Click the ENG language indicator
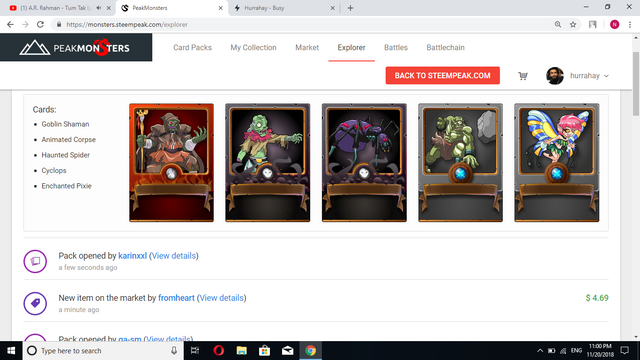This screenshot has width=640, height=360. [x=576, y=351]
